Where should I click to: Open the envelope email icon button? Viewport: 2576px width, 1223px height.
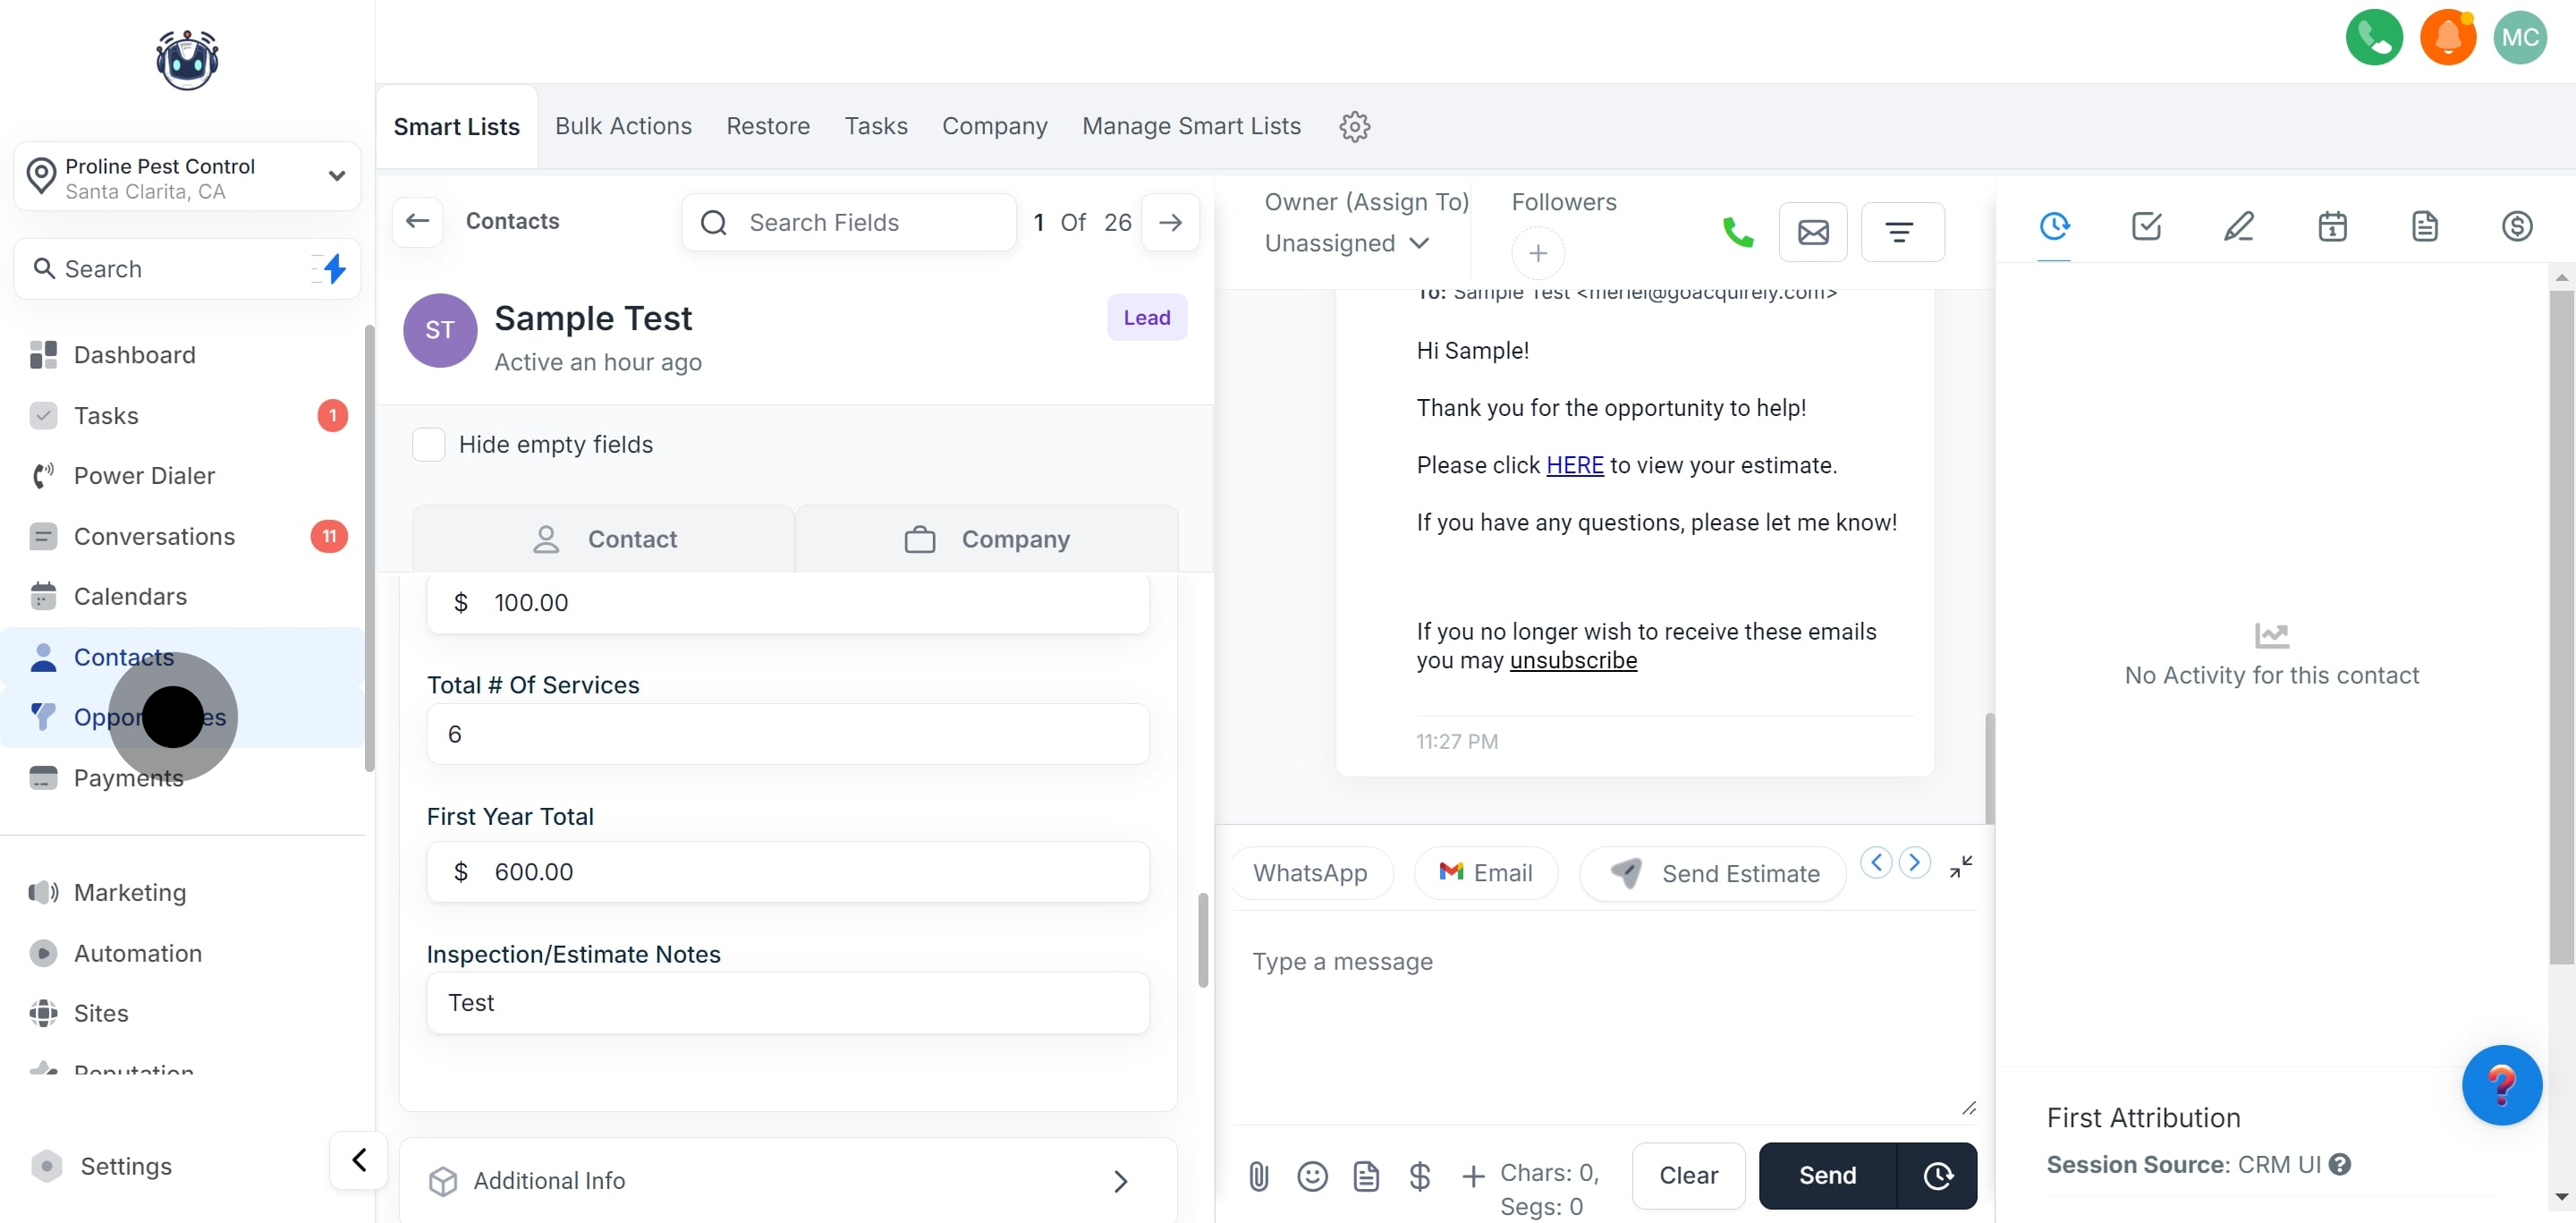[1812, 232]
